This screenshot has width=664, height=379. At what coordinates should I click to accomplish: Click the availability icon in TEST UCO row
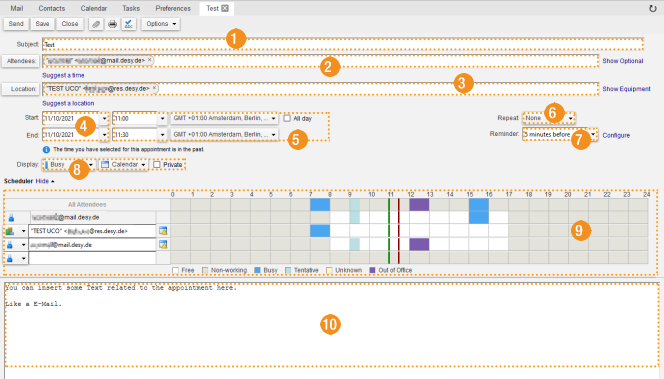[x=163, y=231]
